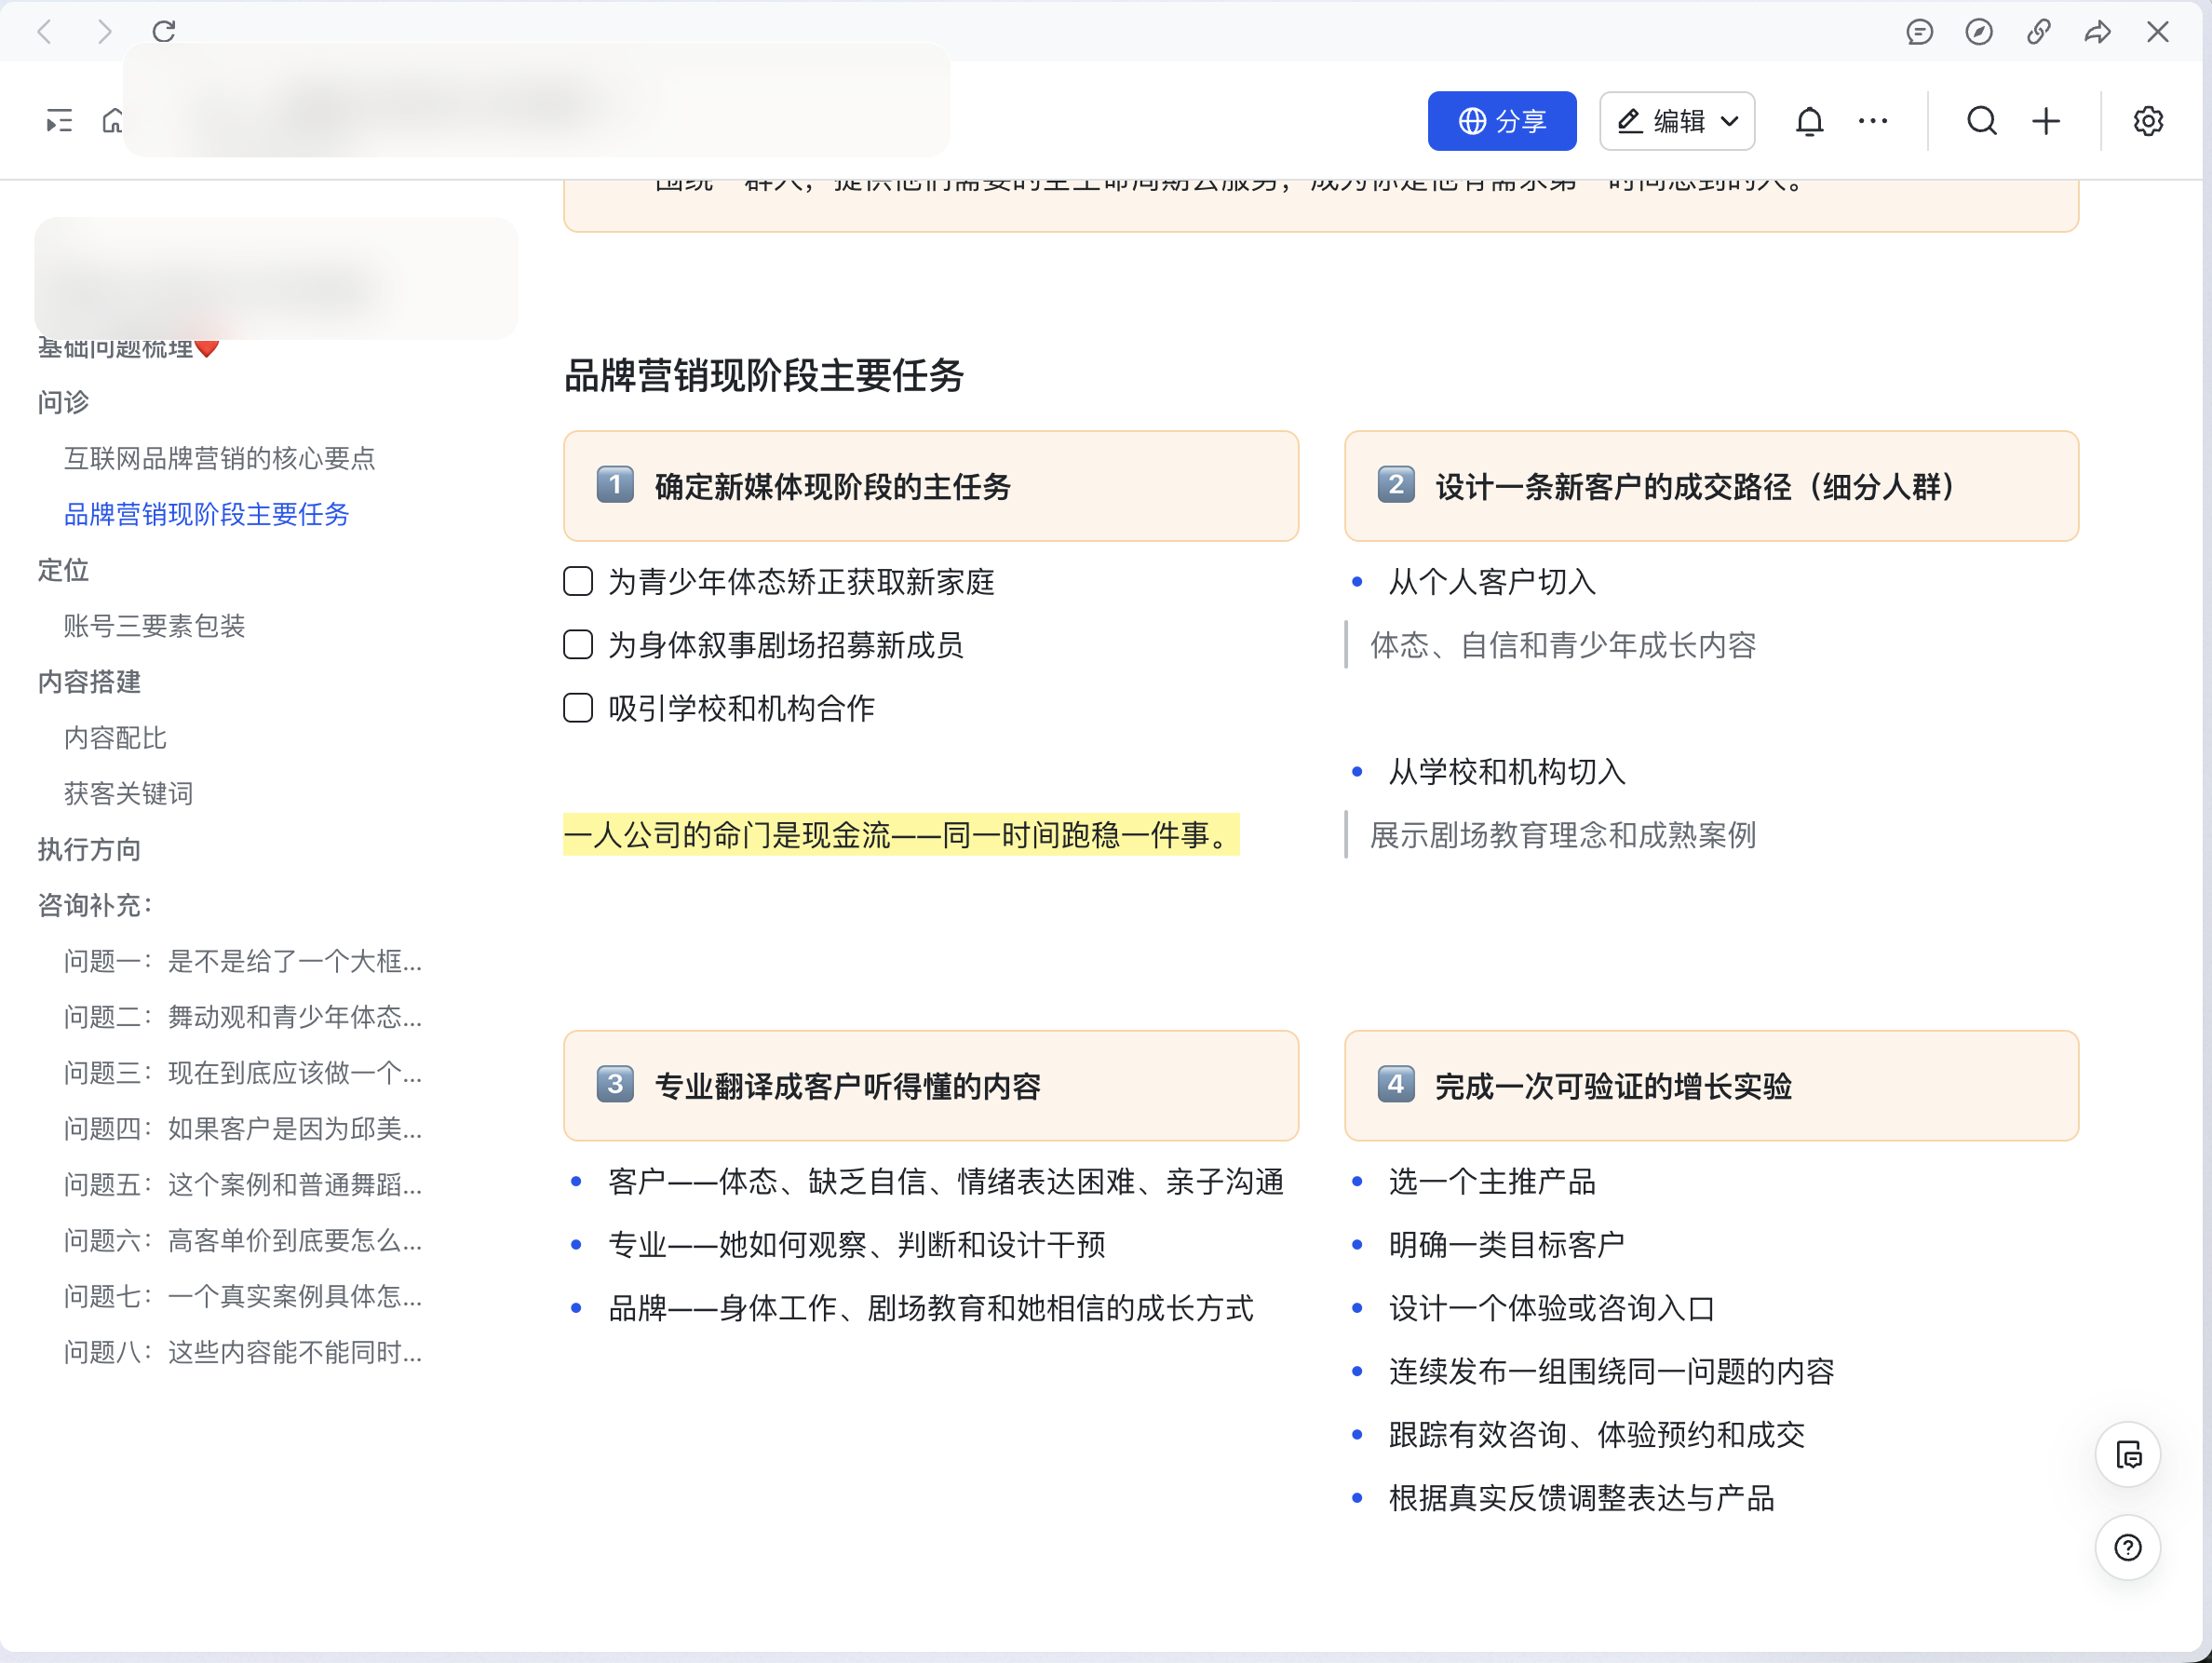Open 问题六：高客单价到底要怎么...

click(x=243, y=1241)
